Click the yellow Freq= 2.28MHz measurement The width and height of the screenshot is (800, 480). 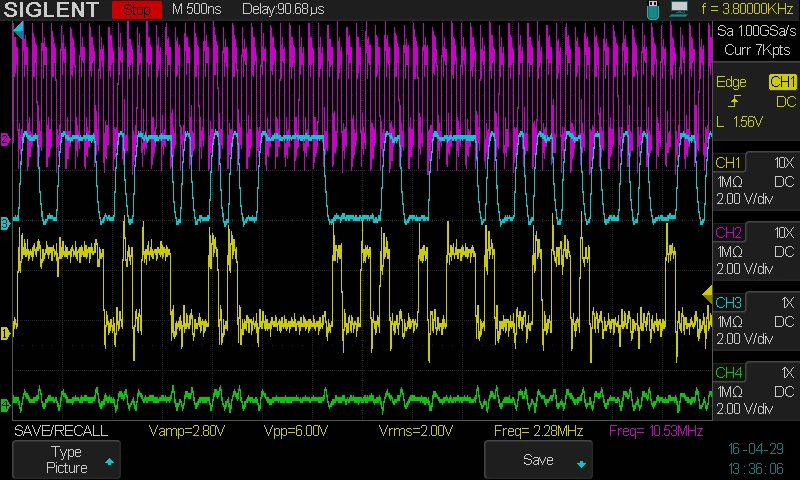[x=538, y=431]
